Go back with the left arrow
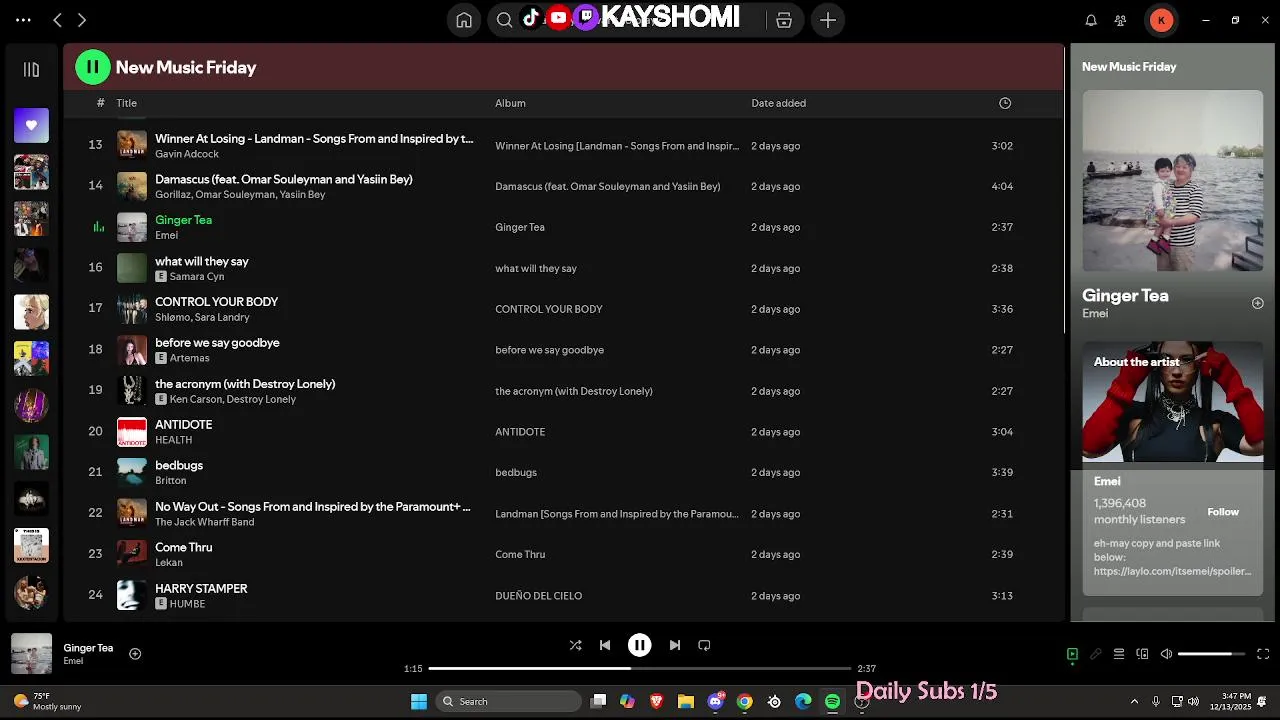The height and width of the screenshot is (720, 1280). click(57, 20)
